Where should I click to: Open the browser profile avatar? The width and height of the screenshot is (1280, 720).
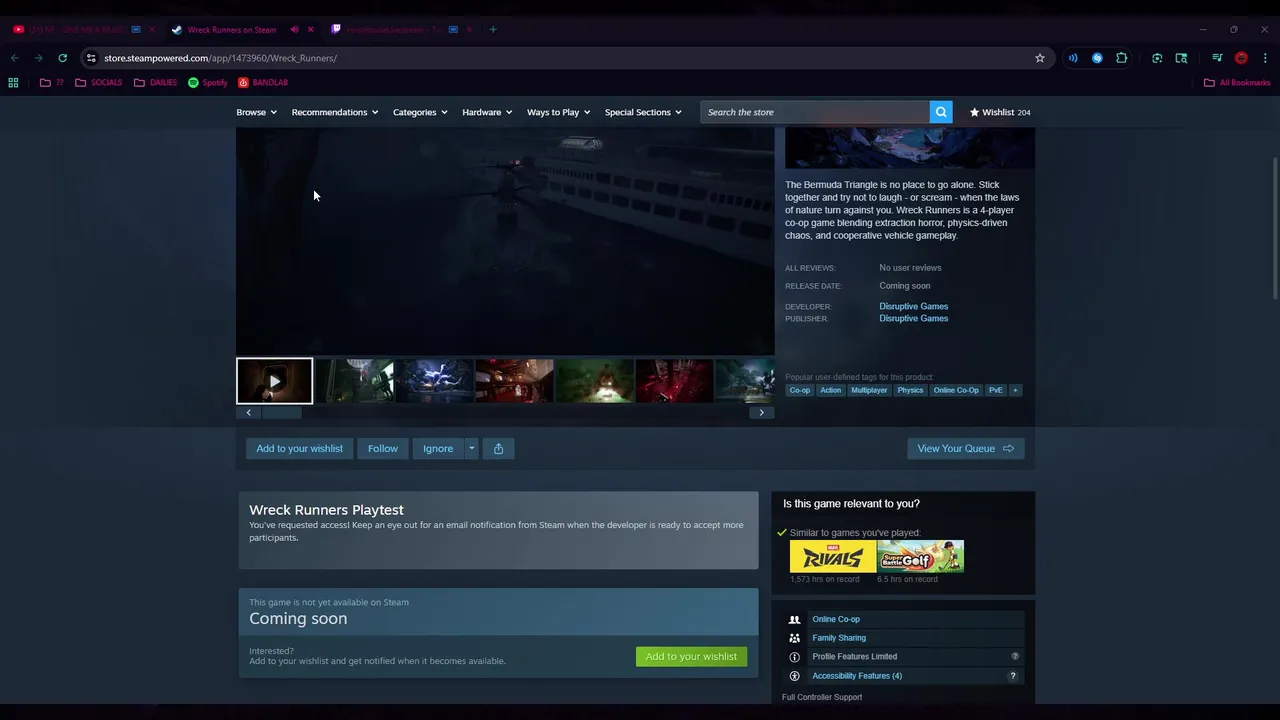click(x=1241, y=58)
